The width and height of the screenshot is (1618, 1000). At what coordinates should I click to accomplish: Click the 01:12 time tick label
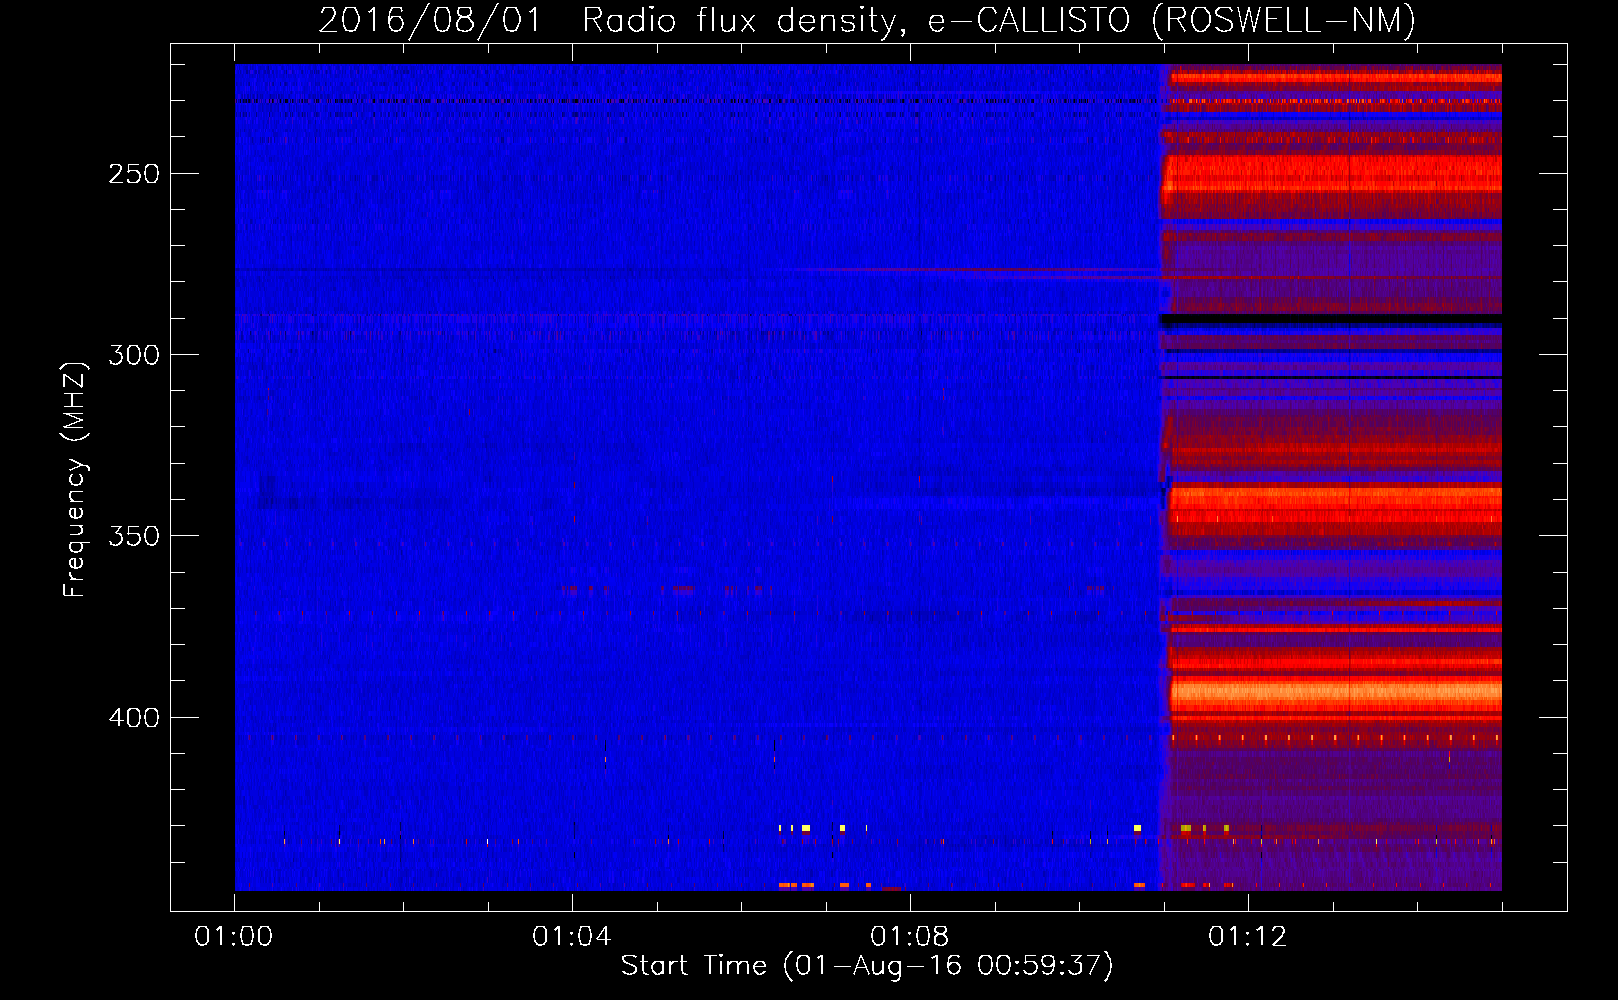[1248, 937]
